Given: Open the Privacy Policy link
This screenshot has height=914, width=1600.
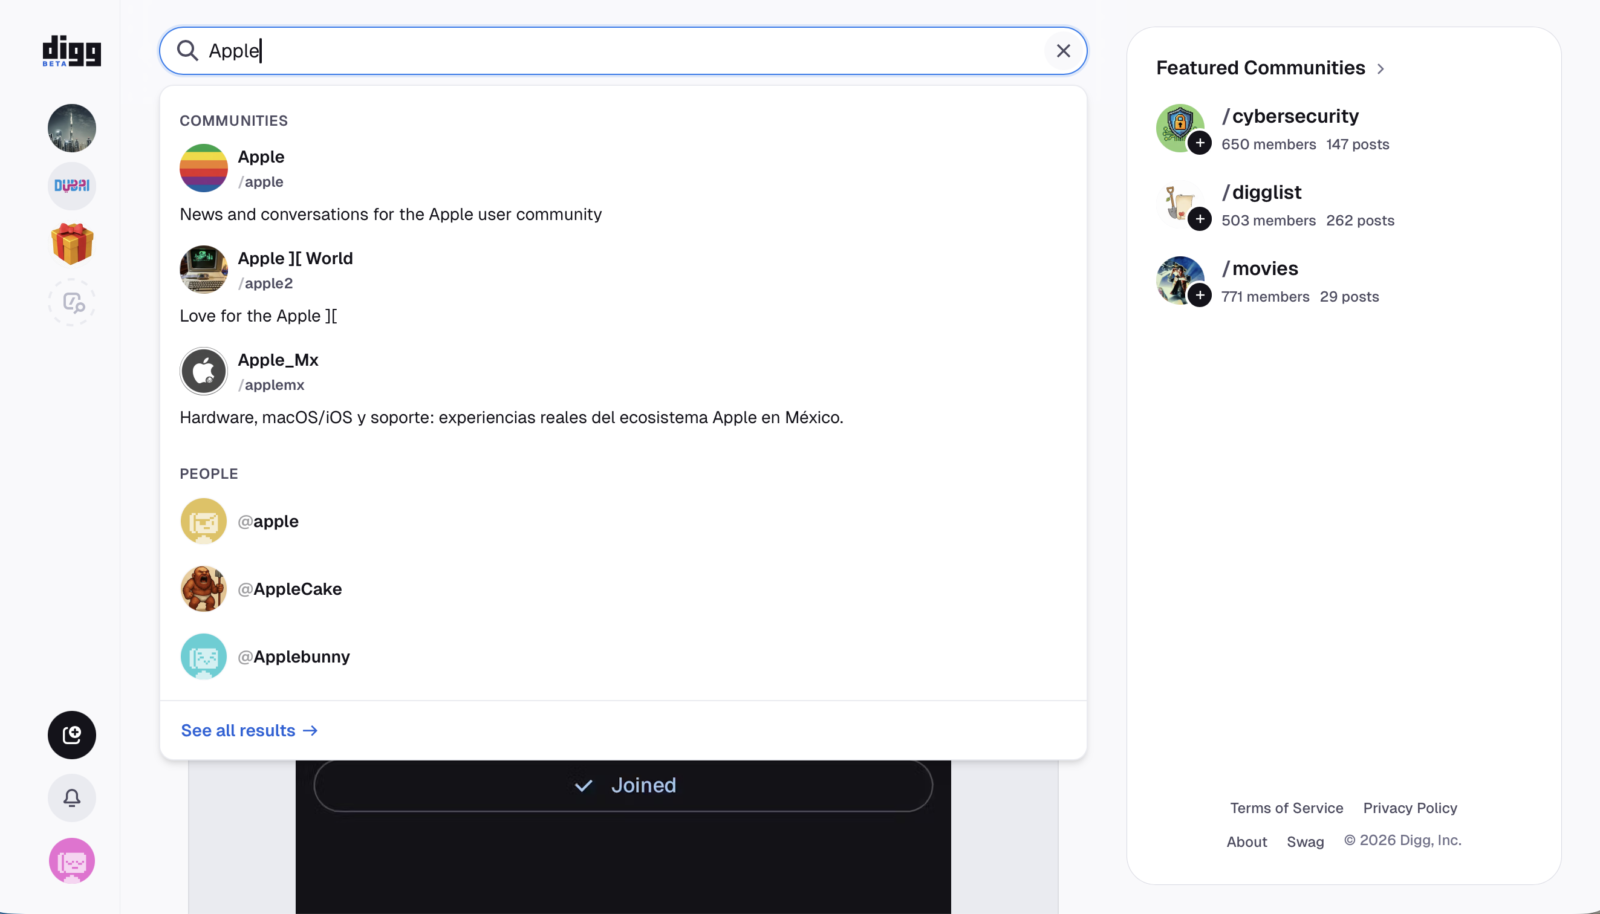Looking at the screenshot, I should tap(1410, 808).
